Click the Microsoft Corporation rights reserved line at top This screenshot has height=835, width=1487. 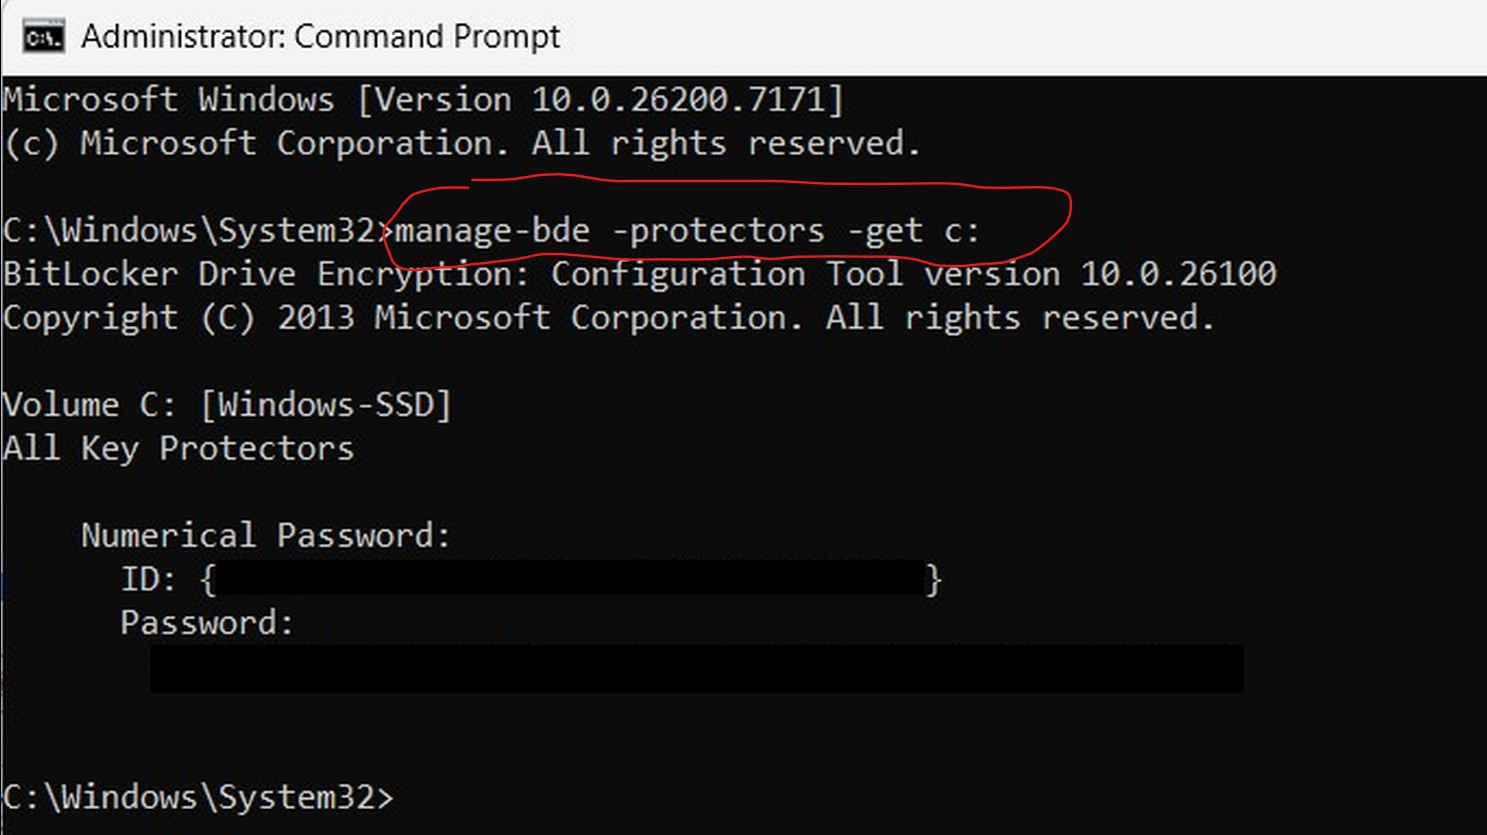(x=461, y=144)
